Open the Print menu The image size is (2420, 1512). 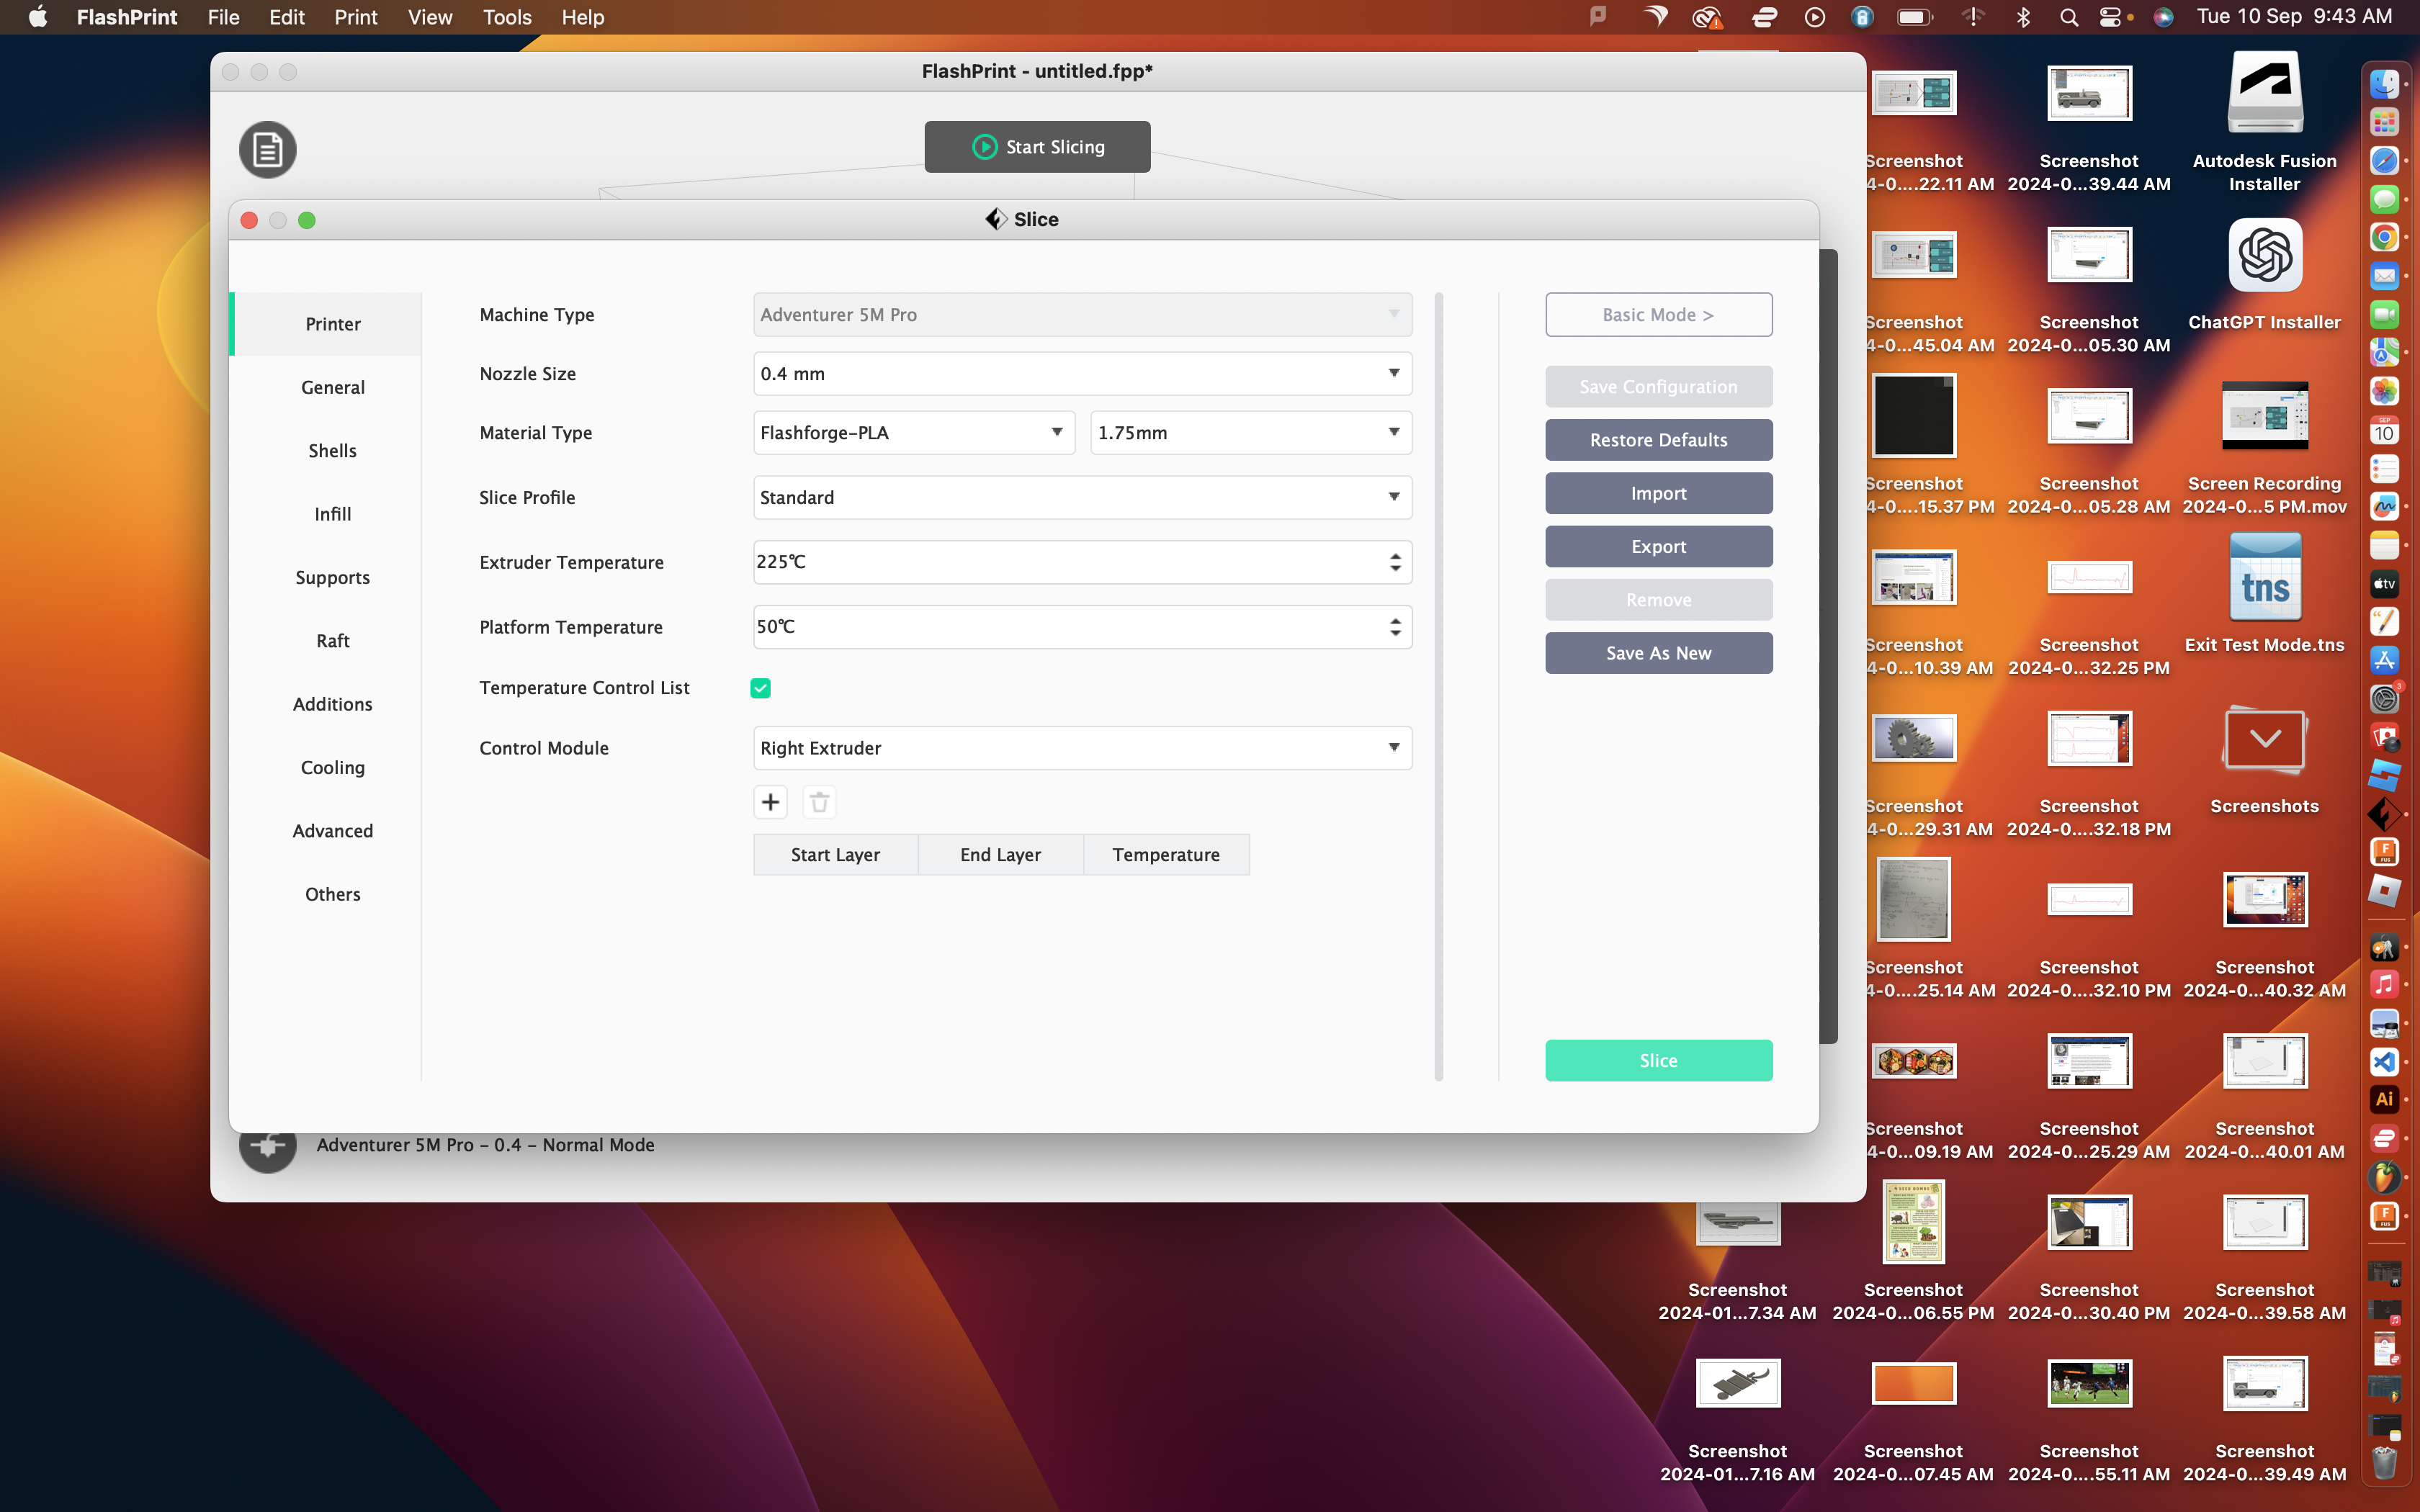356,17
